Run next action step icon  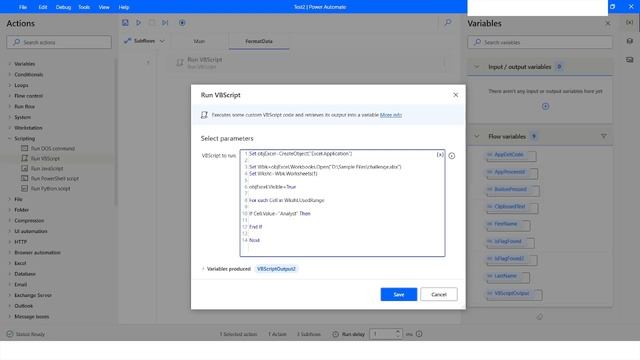coord(165,23)
